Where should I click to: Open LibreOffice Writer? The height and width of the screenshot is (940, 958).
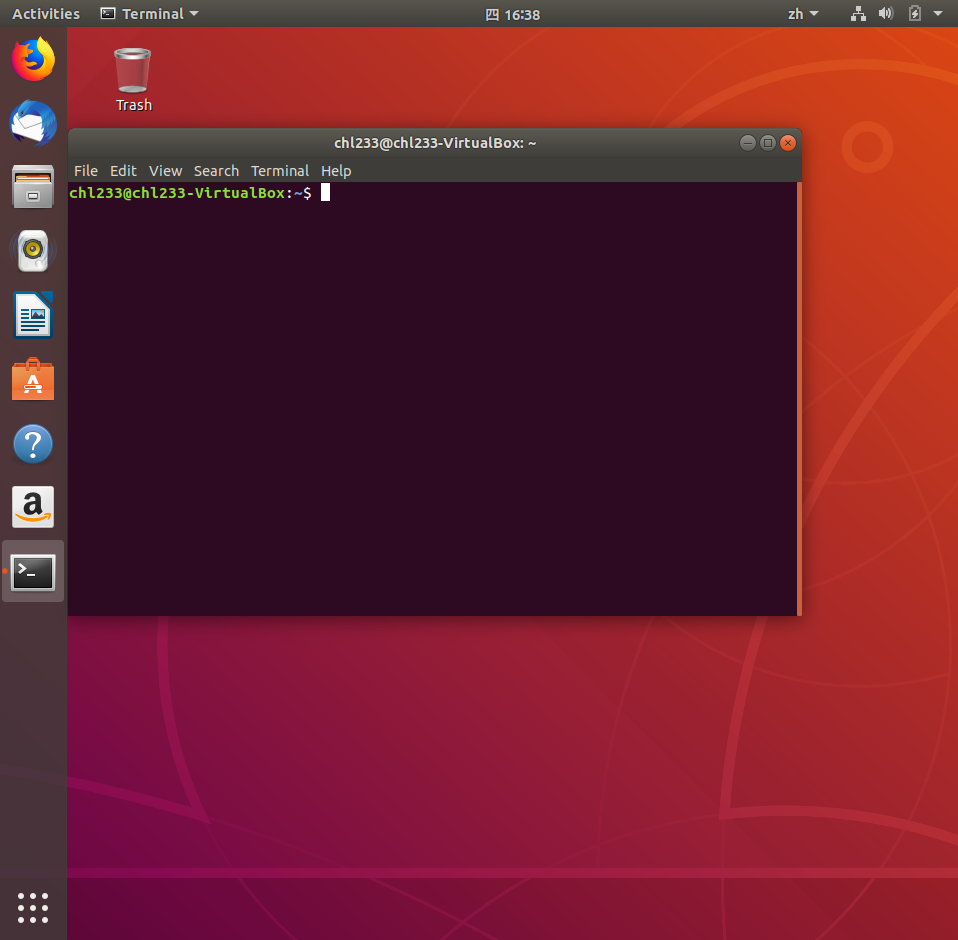(33, 315)
